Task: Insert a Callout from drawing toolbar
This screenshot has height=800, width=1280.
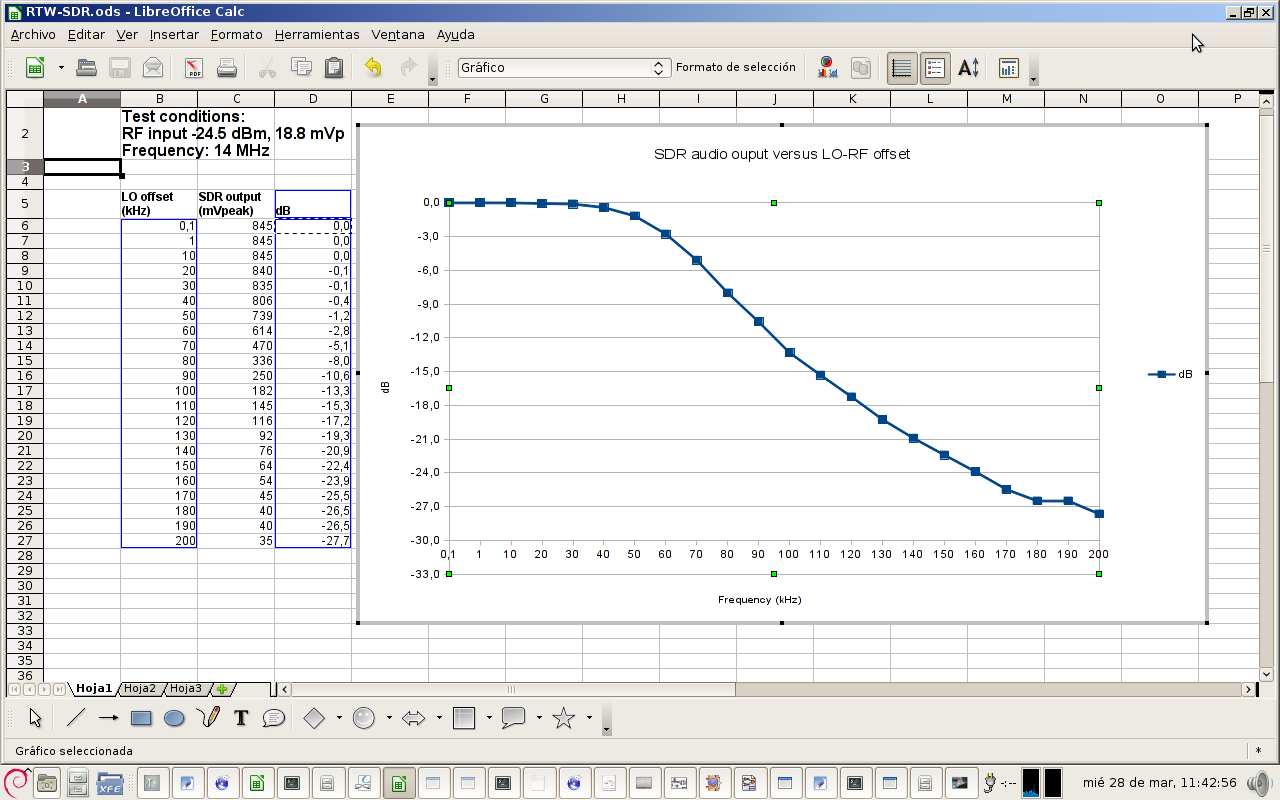Action: click(x=274, y=718)
